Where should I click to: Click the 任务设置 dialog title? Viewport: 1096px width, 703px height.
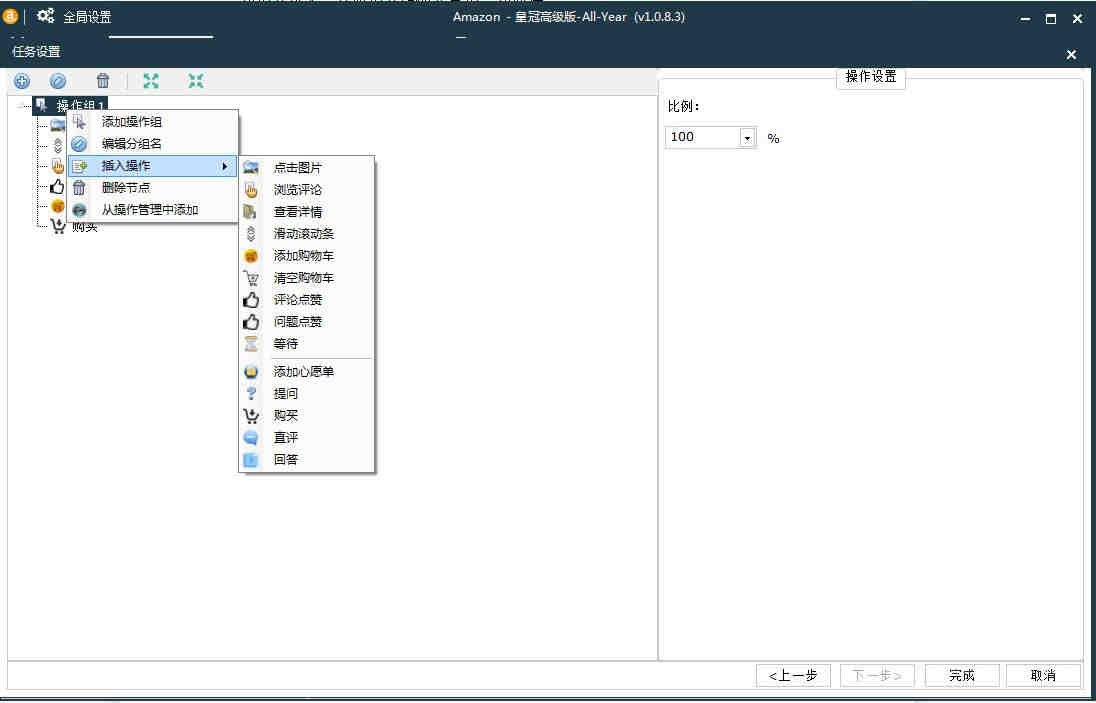point(36,52)
